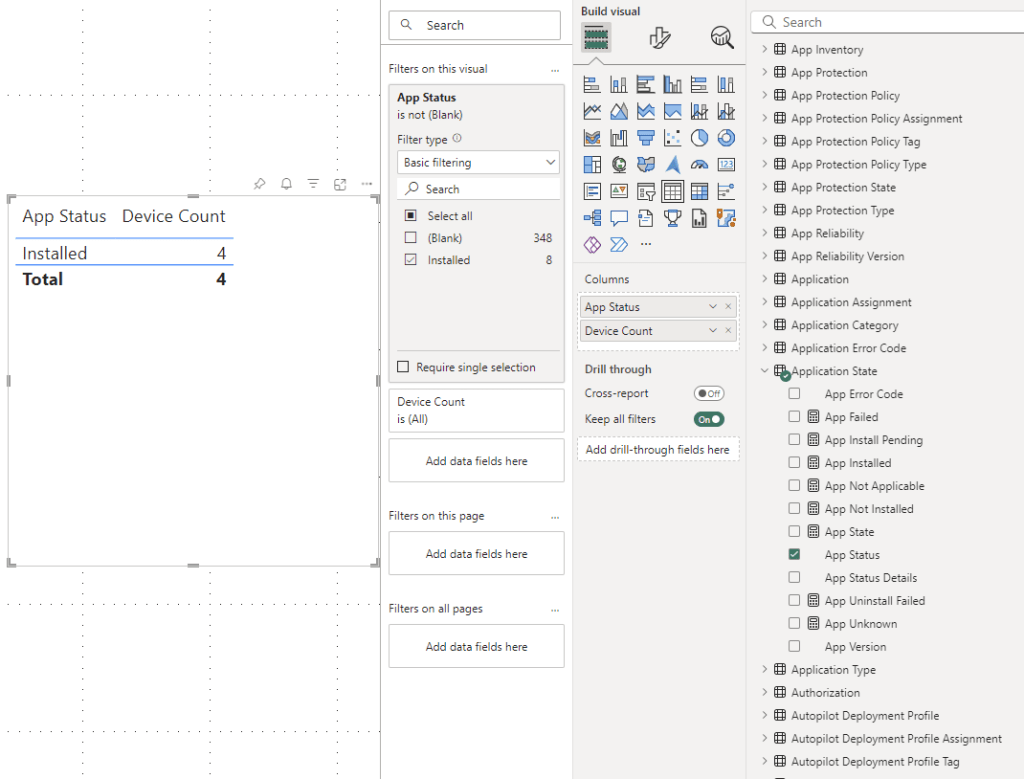The width and height of the screenshot is (1024, 779).
Task: Expand the App Inventory table
Action: pos(764,49)
